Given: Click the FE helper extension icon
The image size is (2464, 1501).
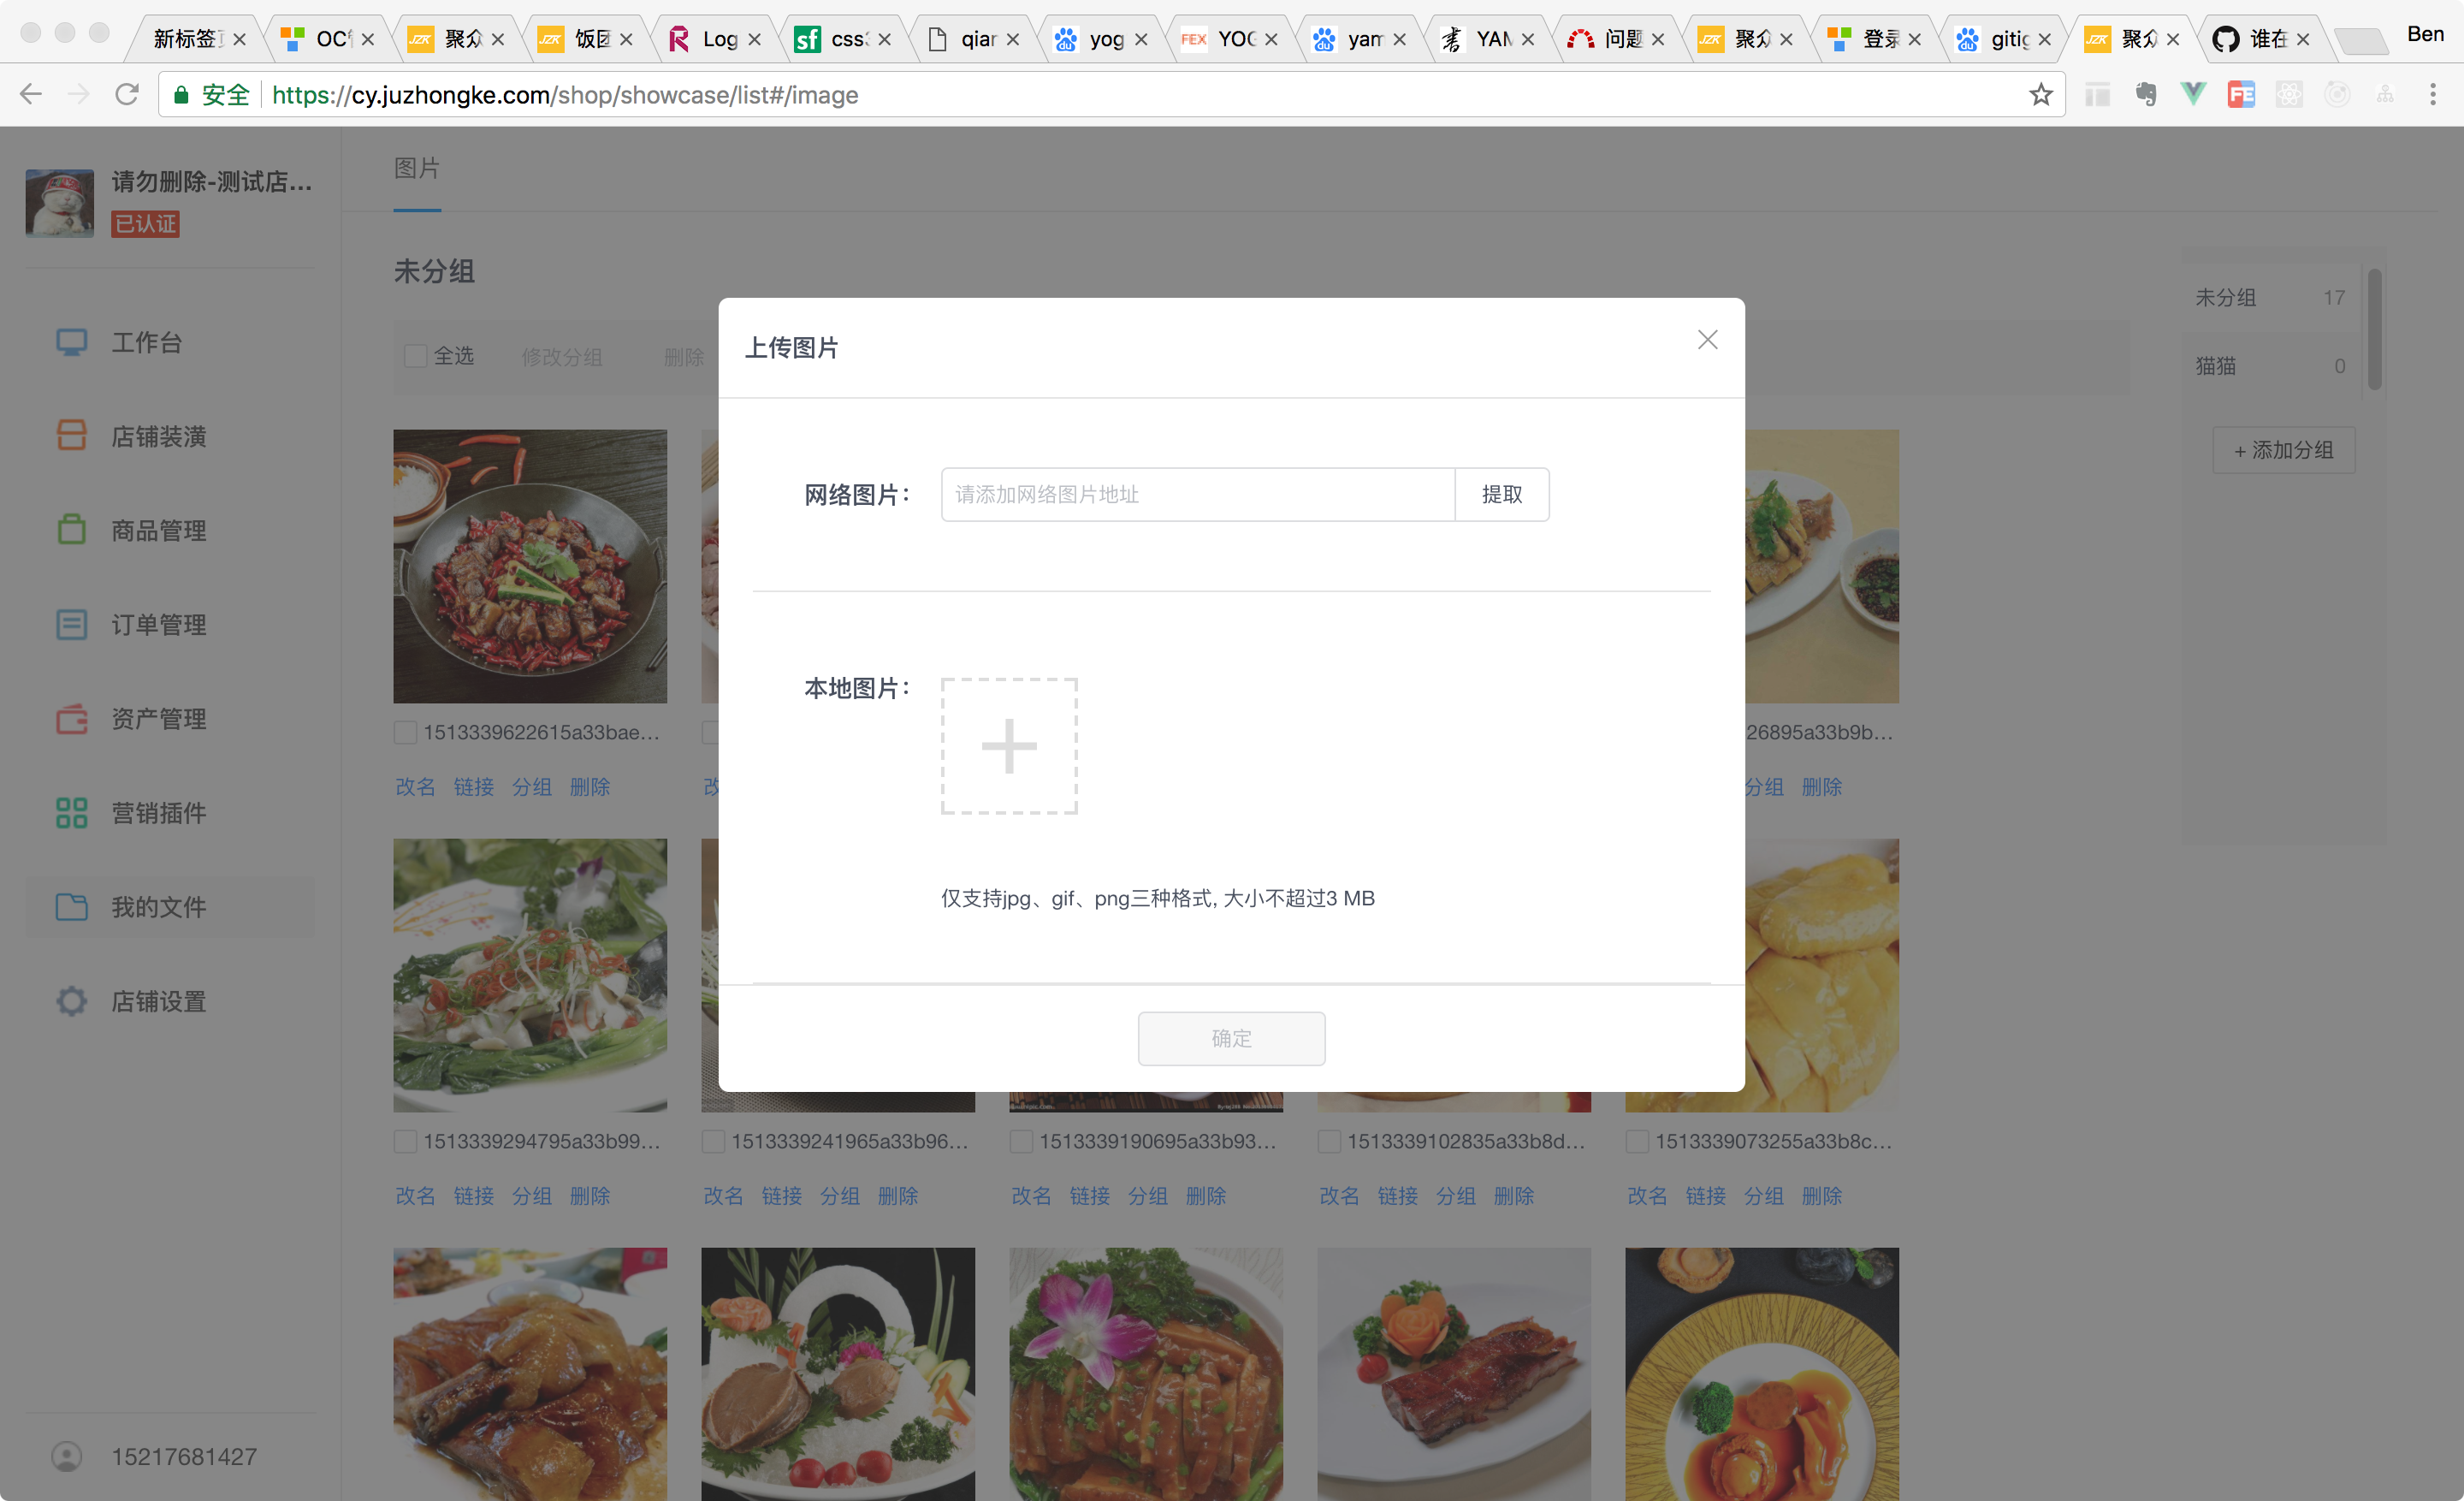Looking at the screenshot, I should (2241, 95).
